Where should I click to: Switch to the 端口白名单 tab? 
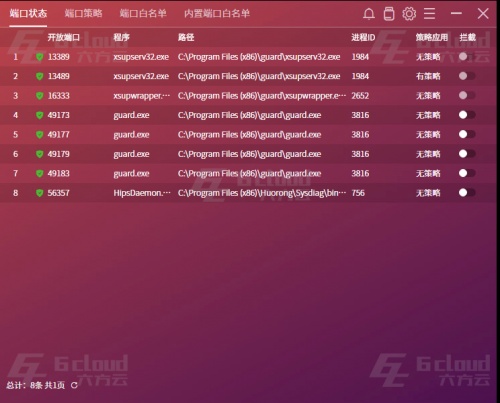(x=143, y=14)
